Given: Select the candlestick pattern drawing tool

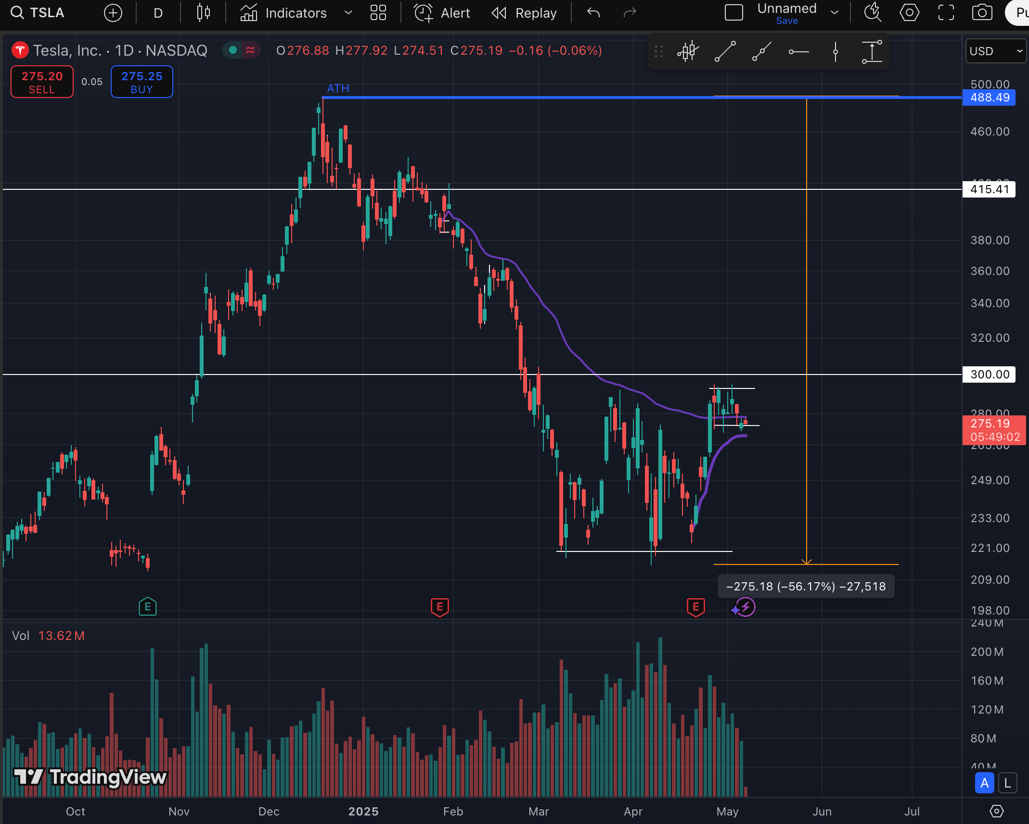Looking at the screenshot, I should [x=688, y=52].
